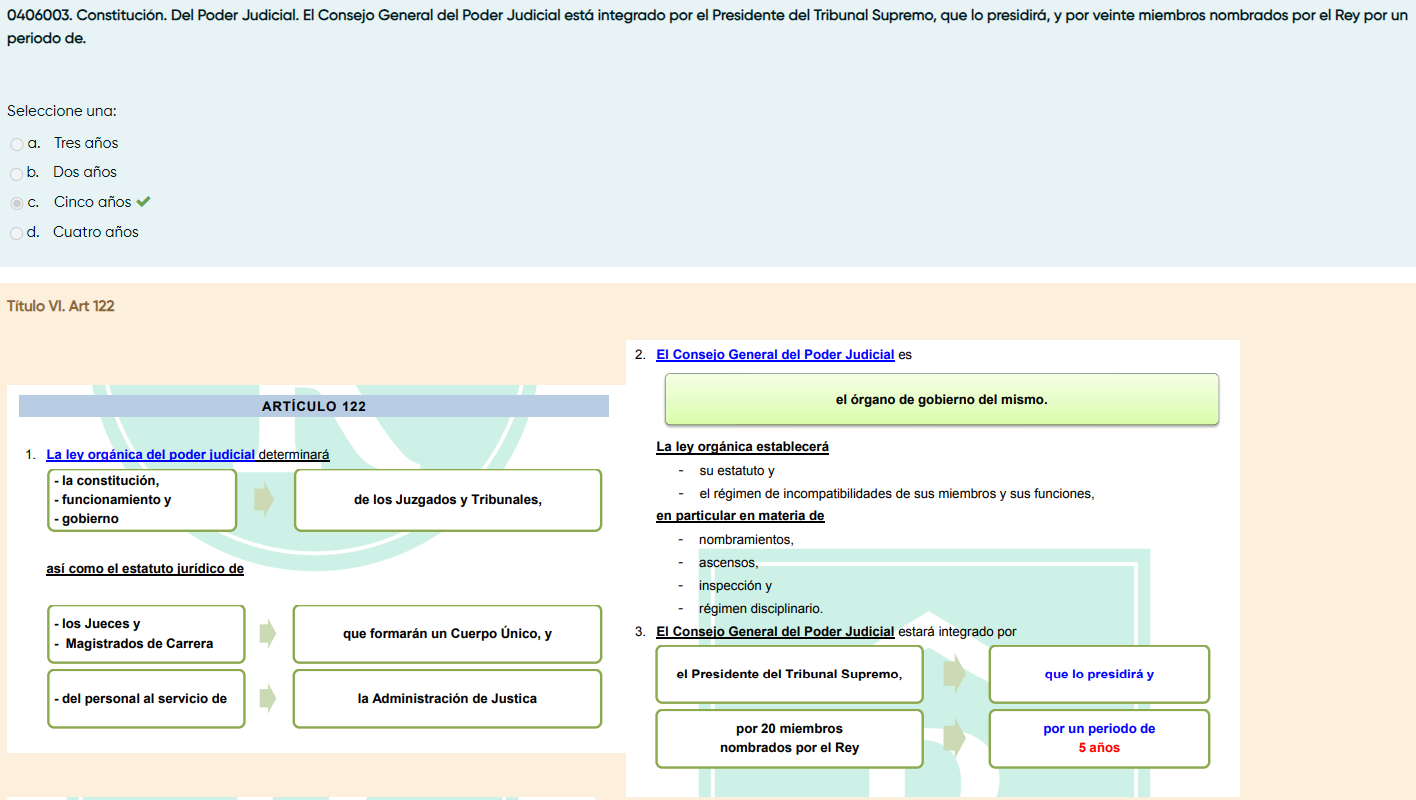Image resolution: width=1416 pixels, height=800 pixels.
Task: Click the 'ARTÍCULO 122' header bar
Action: (x=314, y=406)
